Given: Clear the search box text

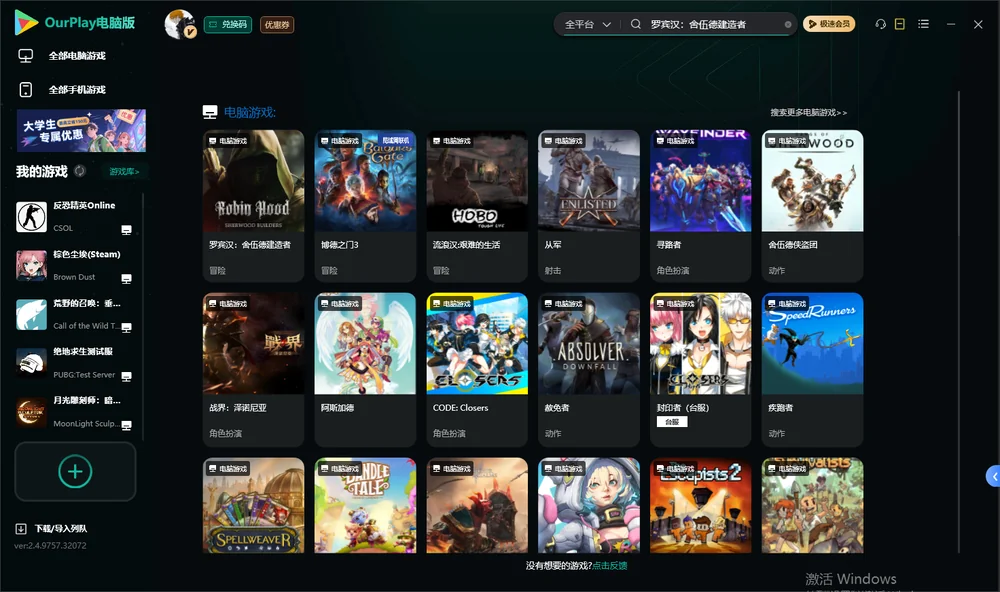Looking at the screenshot, I should pos(788,25).
